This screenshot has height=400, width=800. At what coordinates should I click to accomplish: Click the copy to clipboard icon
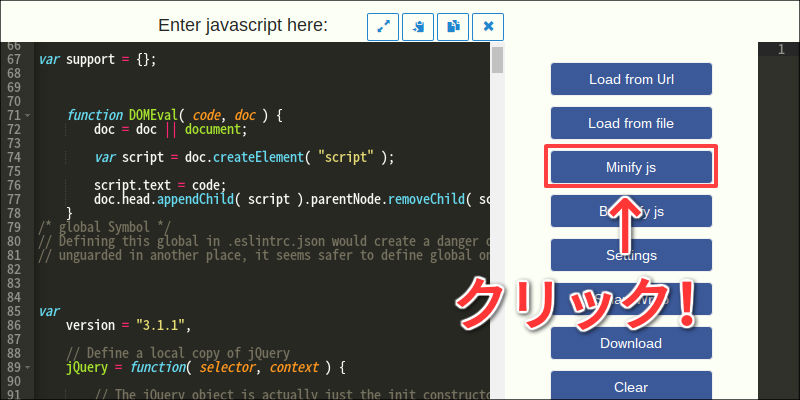[453, 27]
